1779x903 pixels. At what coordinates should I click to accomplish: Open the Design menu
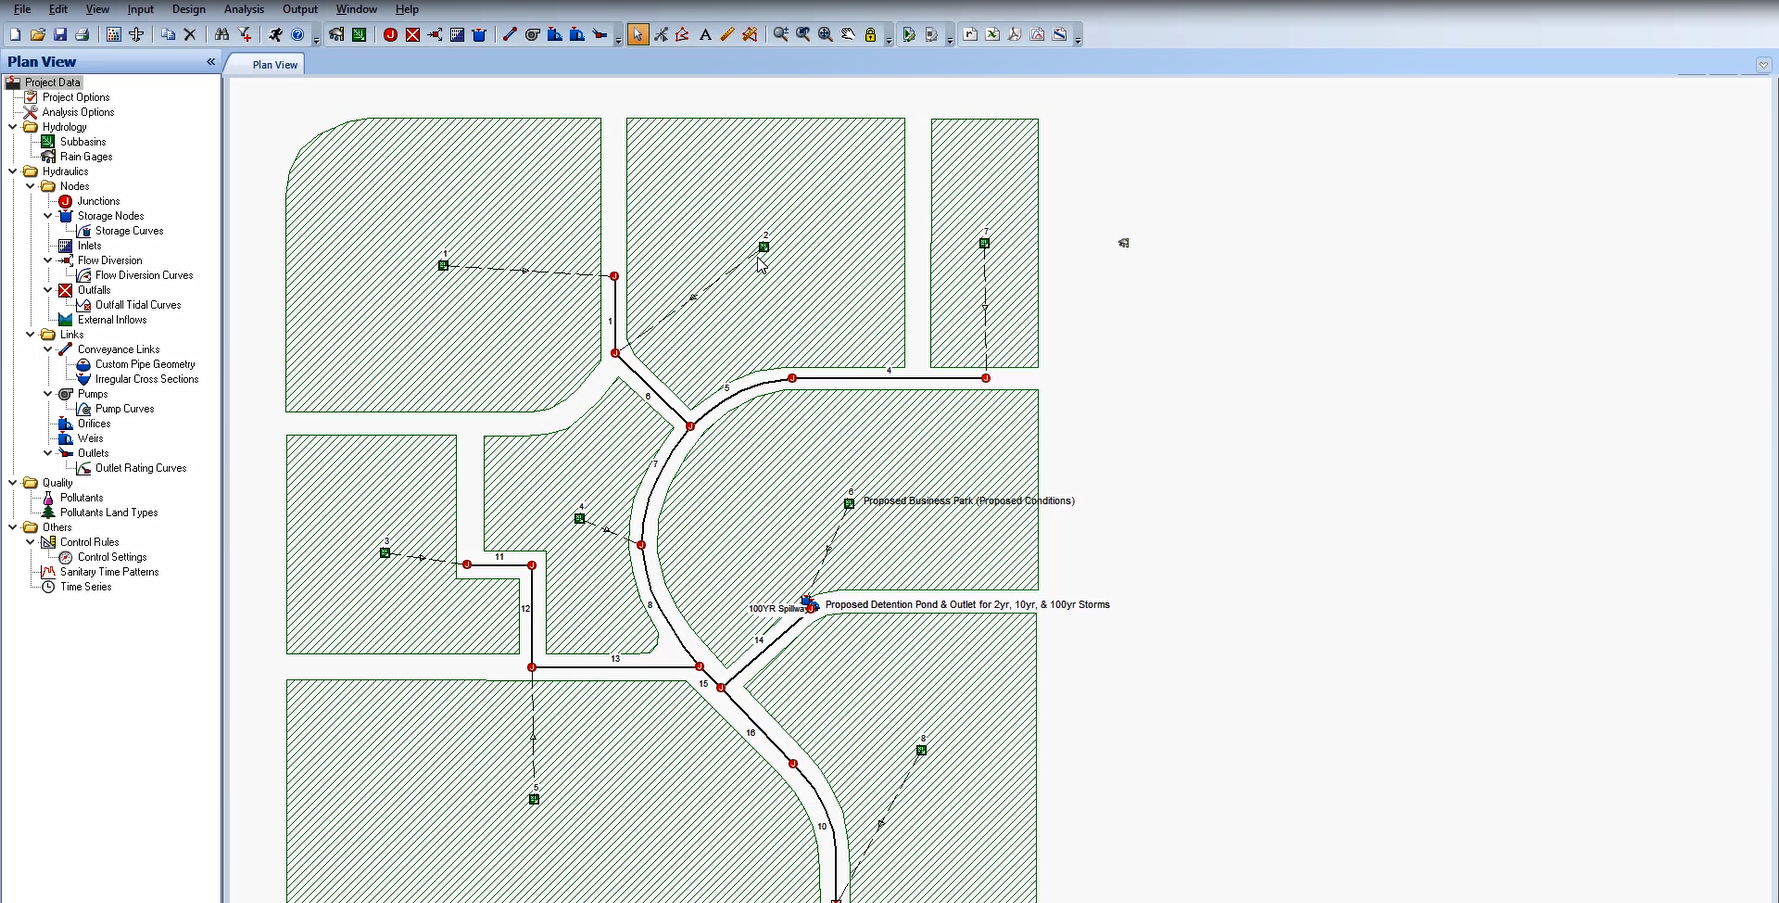tap(188, 9)
